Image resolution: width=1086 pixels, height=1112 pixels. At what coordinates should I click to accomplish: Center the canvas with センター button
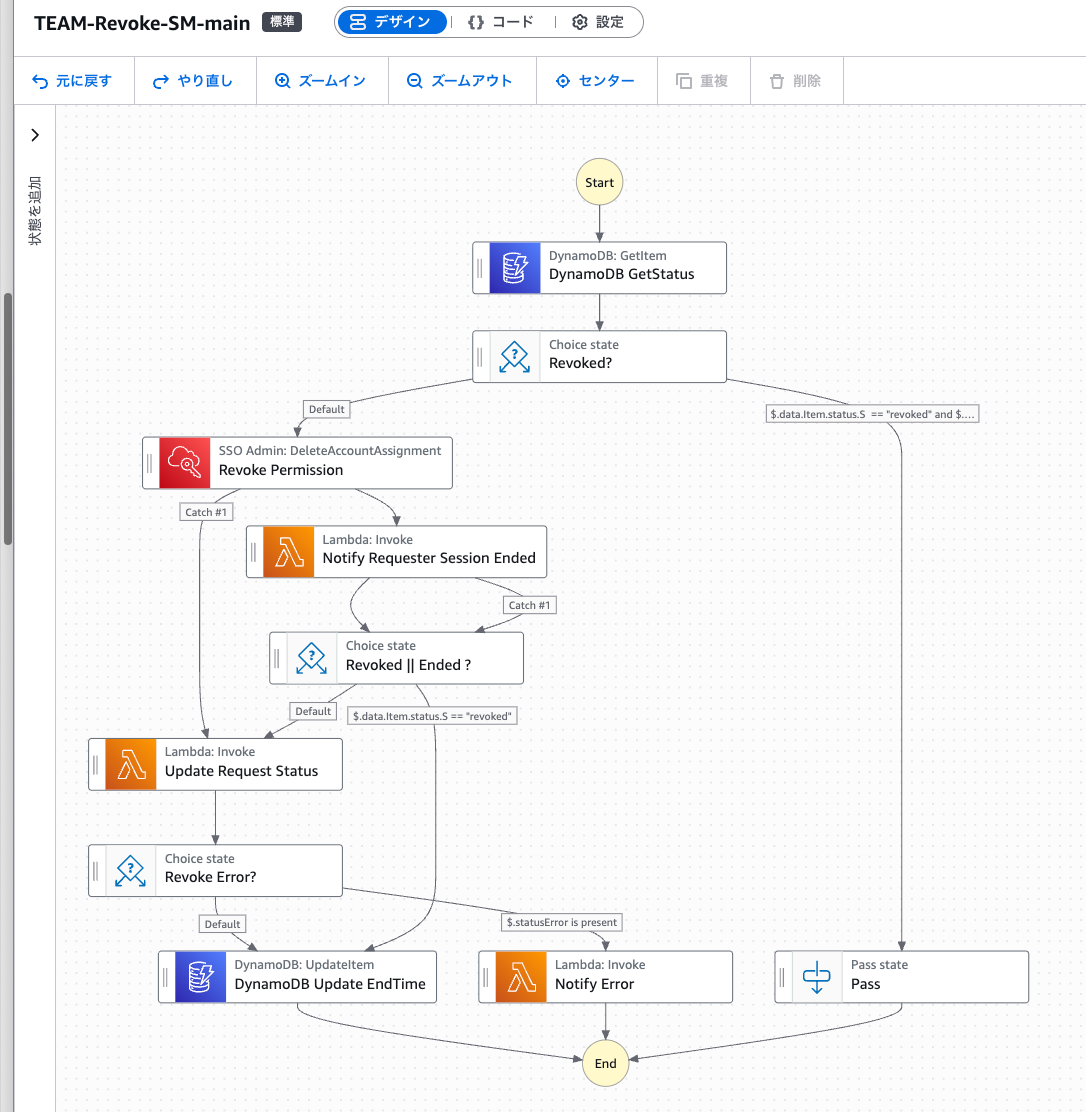[x=595, y=81]
